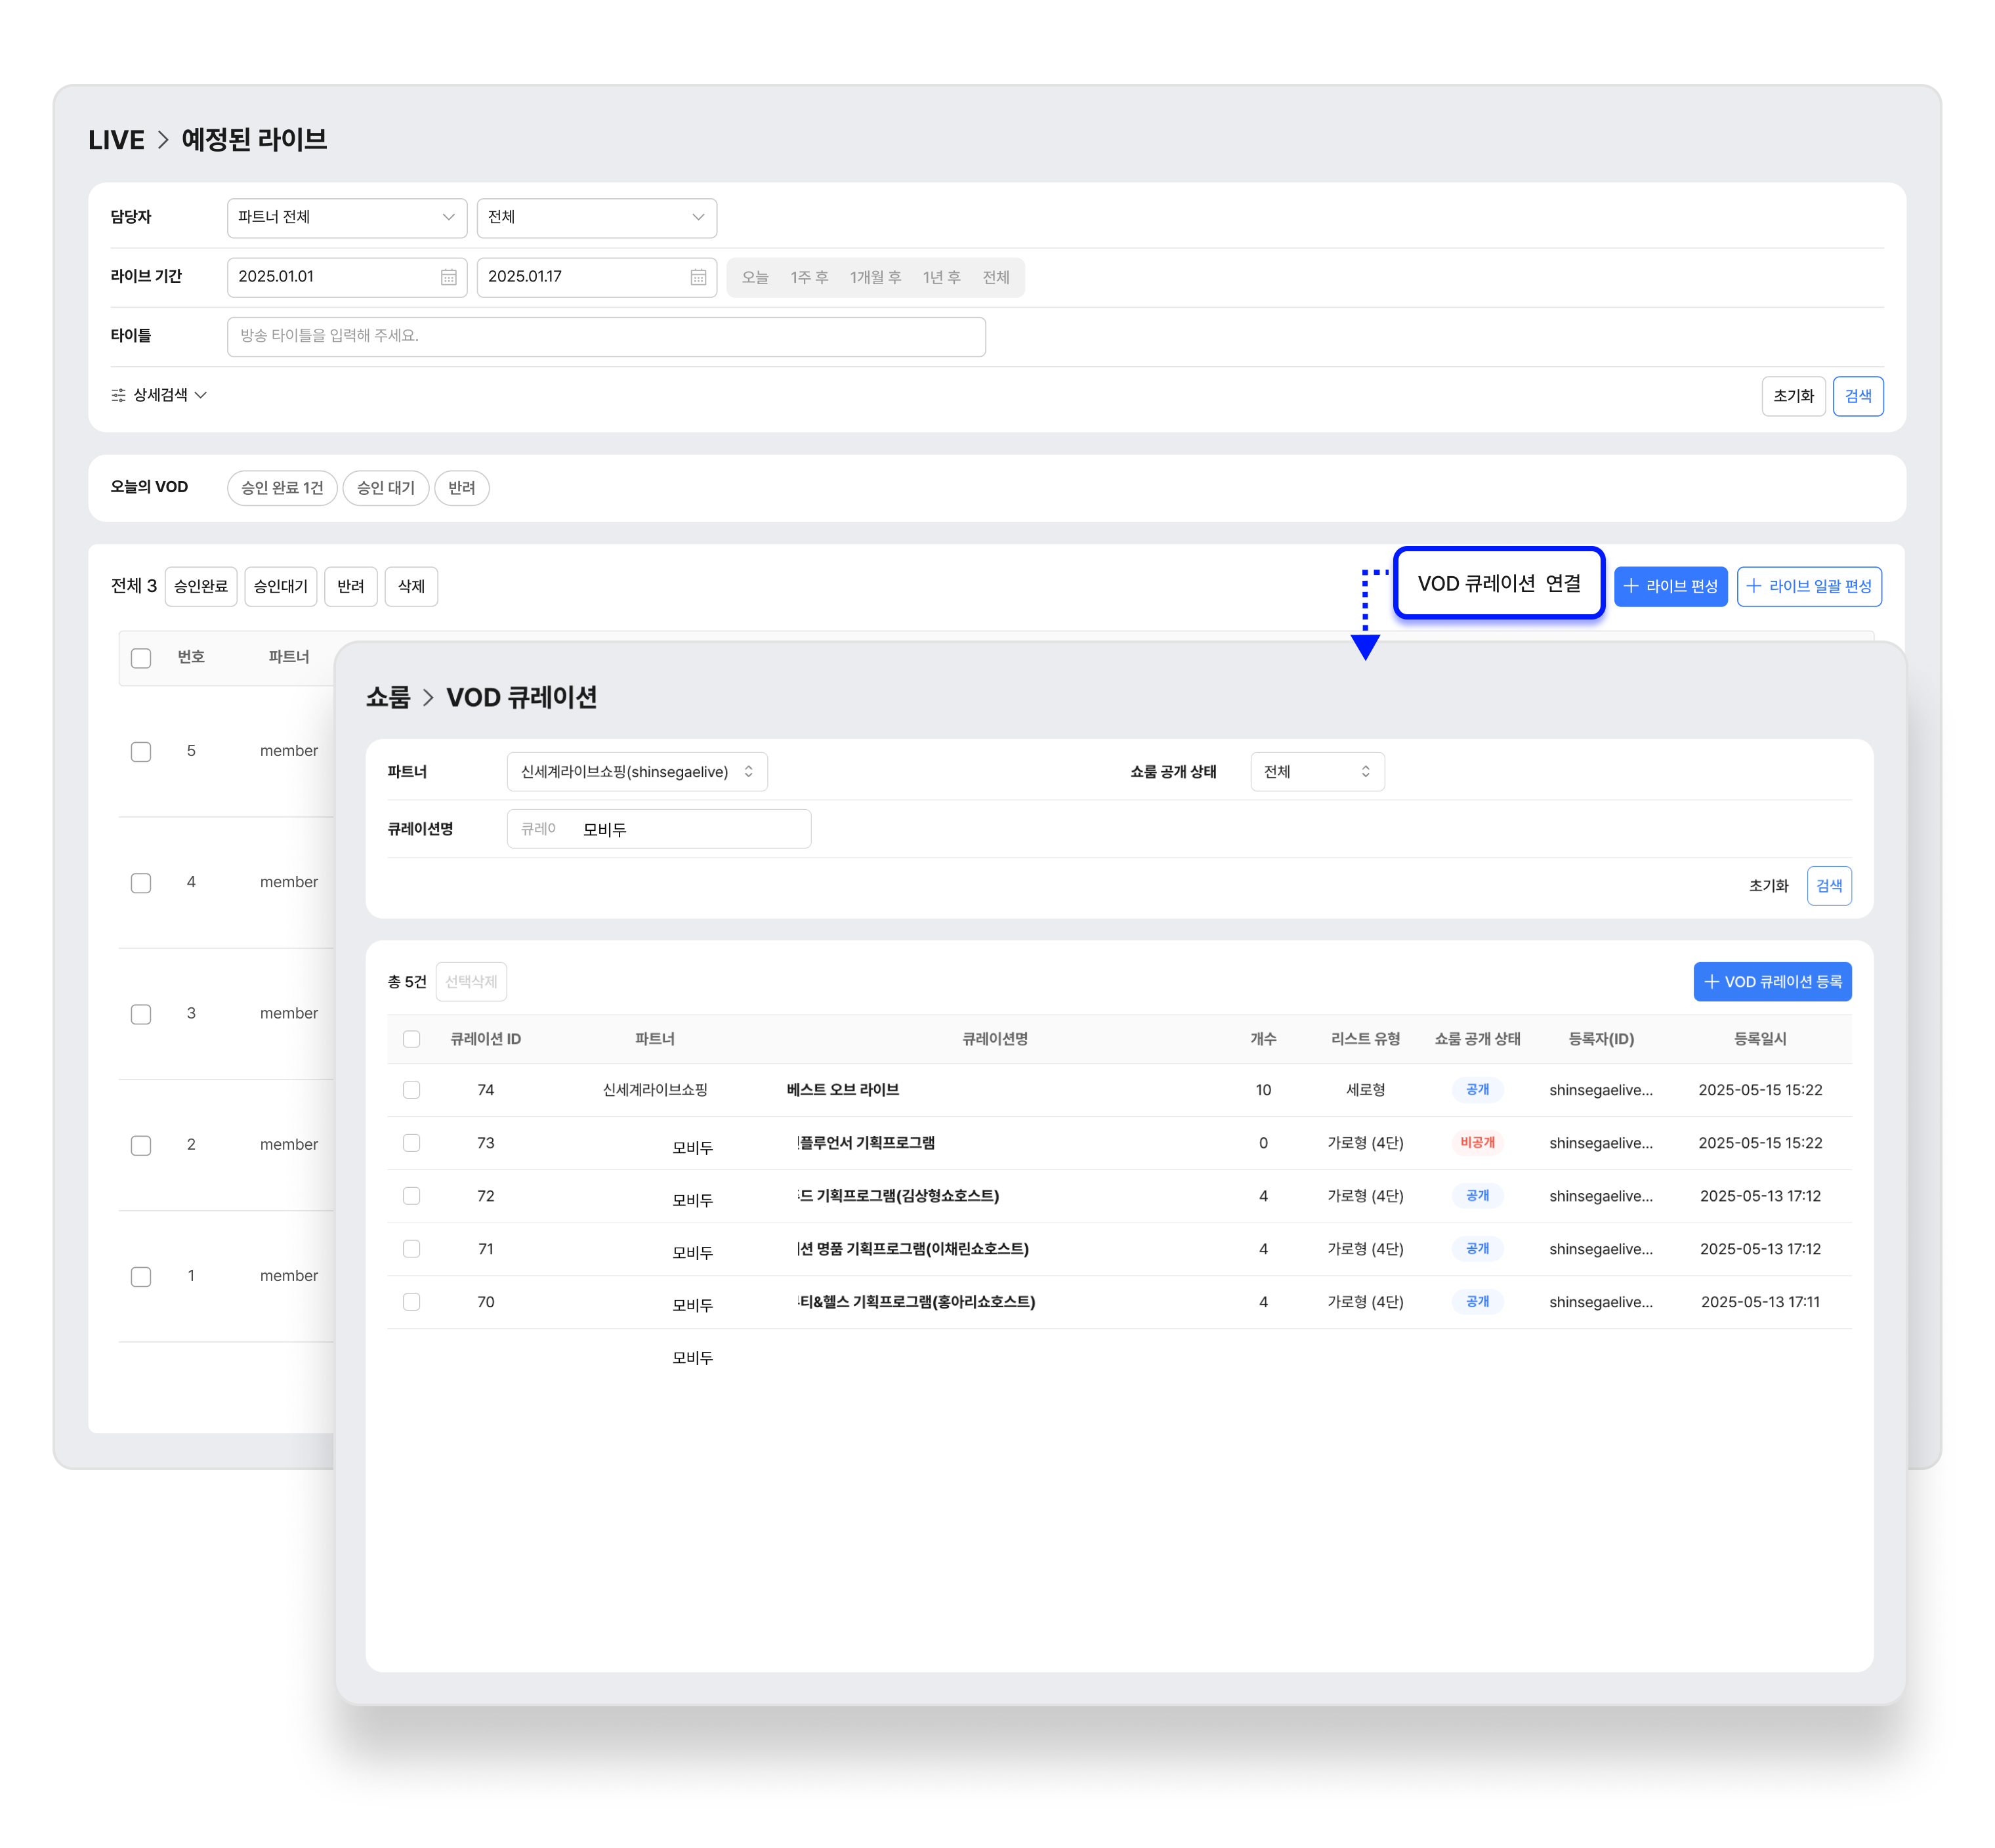The image size is (1995, 1848).
Task: Open the start date calendar icon
Action: tap(448, 277)
